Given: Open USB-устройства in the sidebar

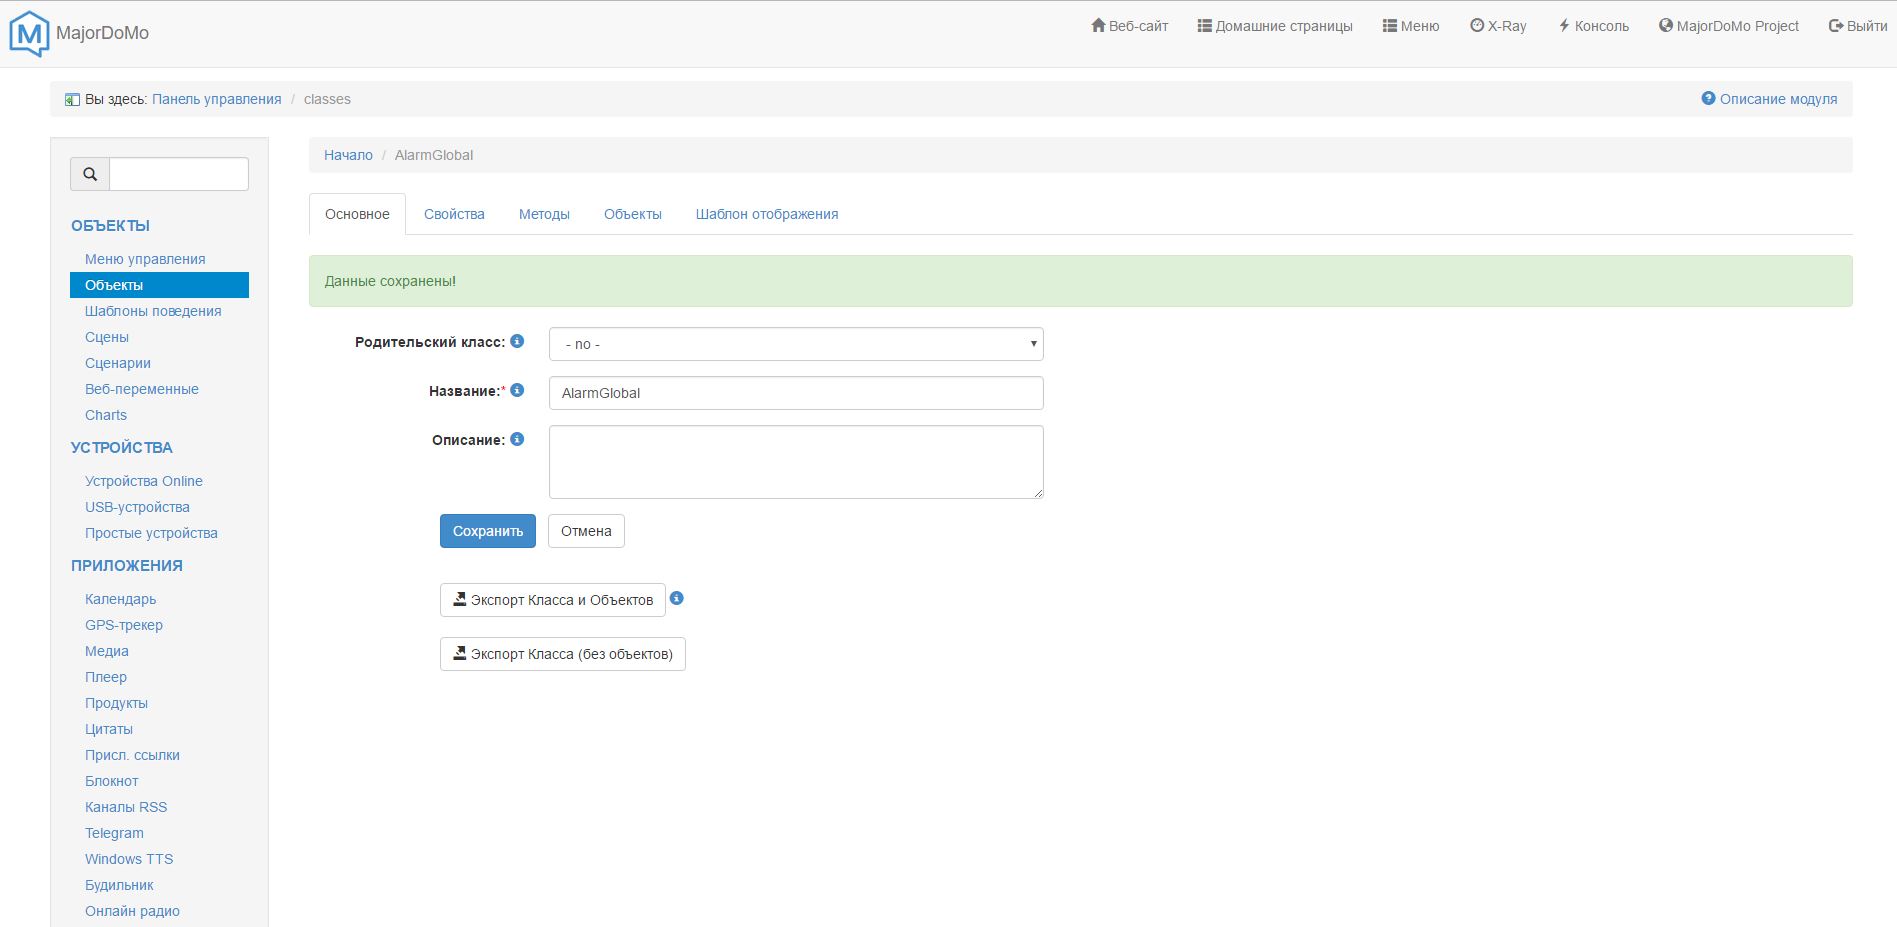Looking at the screenshot, I should 137,507.
